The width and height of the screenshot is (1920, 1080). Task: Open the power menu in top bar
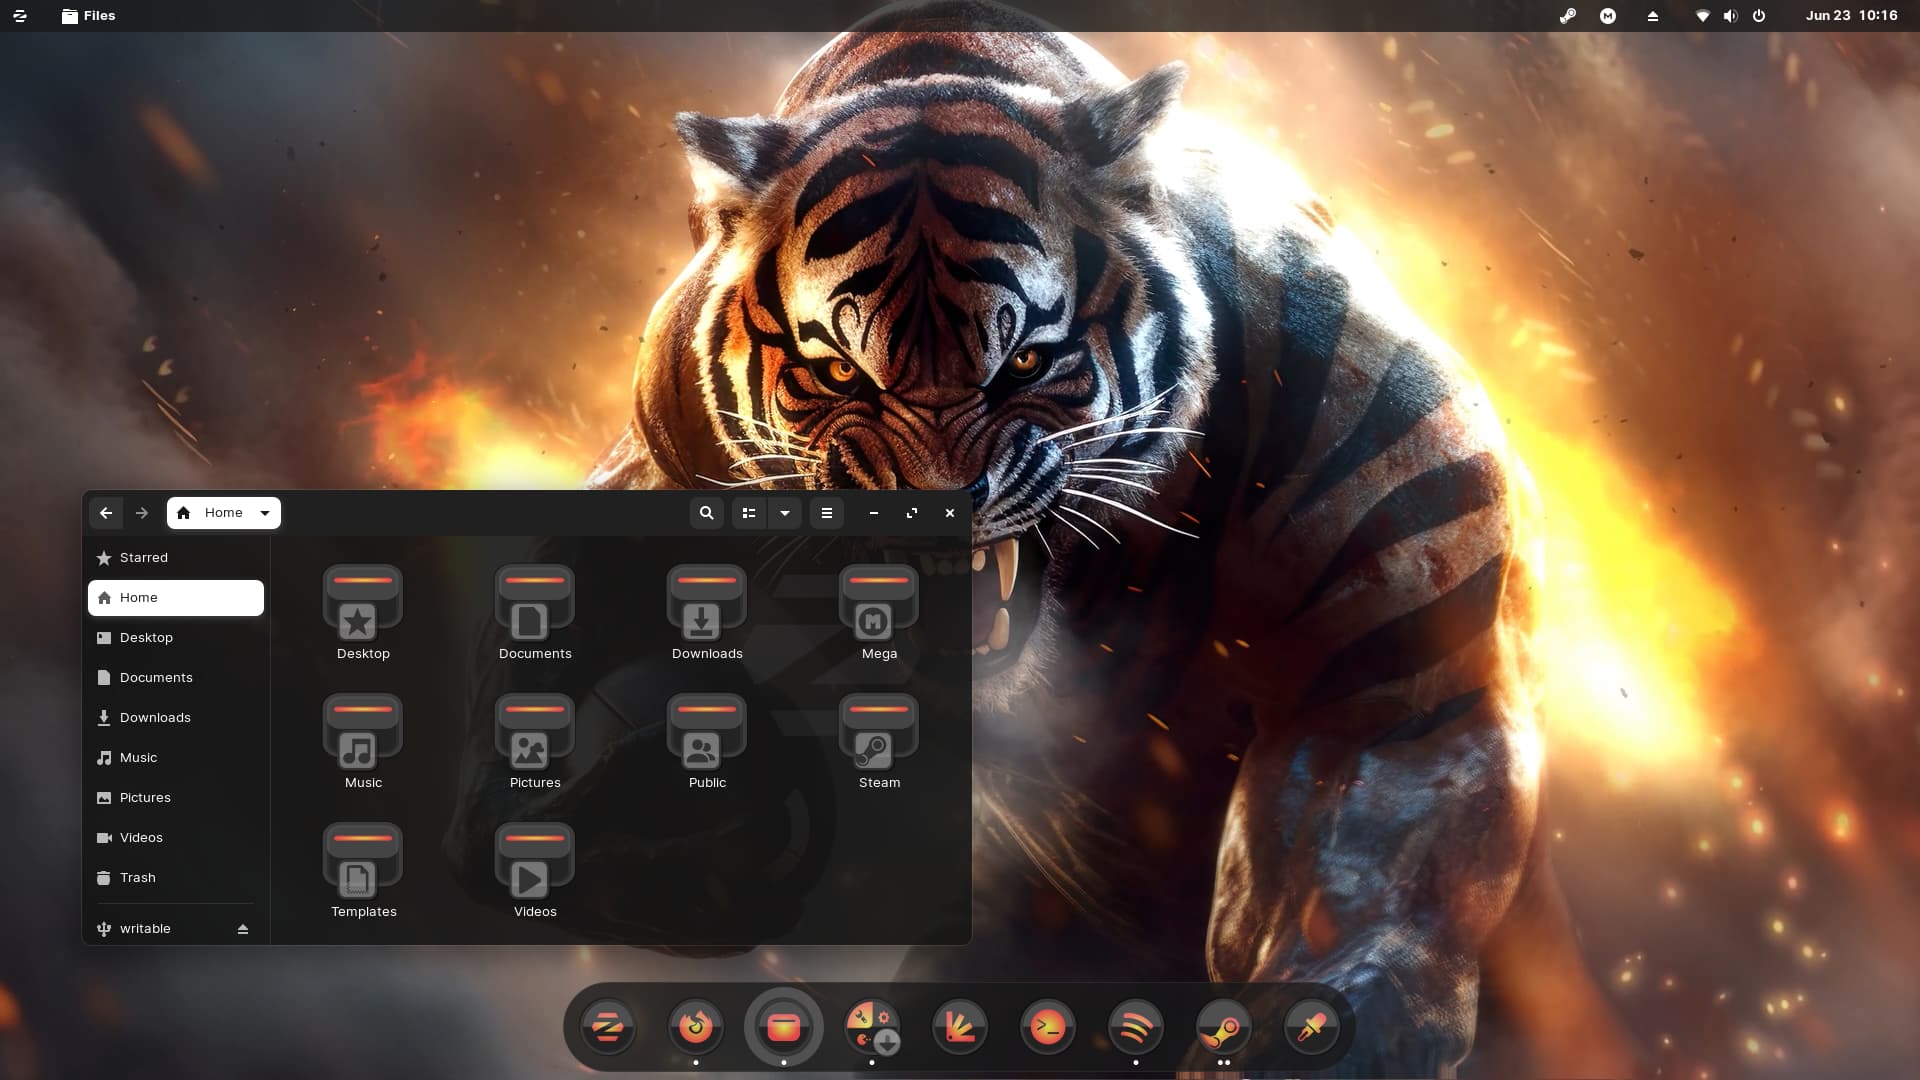point(1759,16)
